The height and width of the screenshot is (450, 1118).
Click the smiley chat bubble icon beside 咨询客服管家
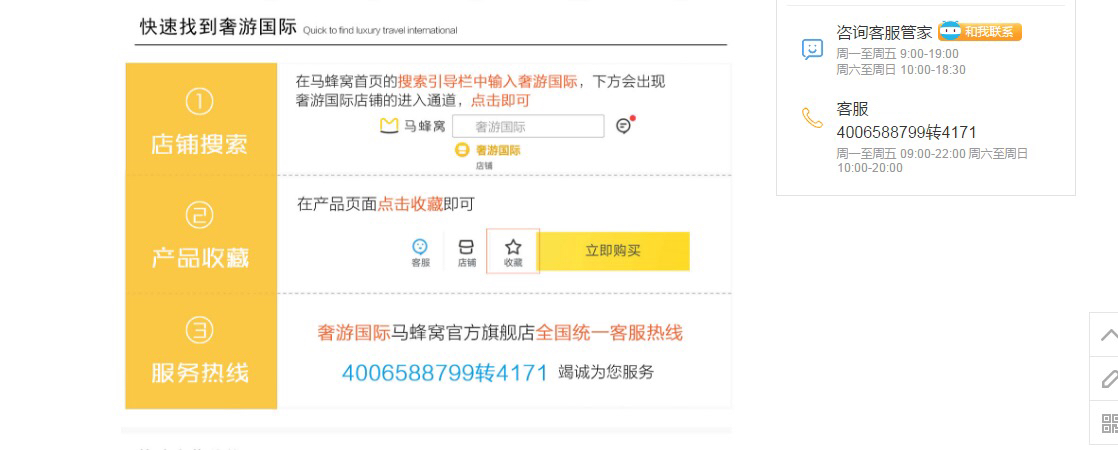(812, 49)
